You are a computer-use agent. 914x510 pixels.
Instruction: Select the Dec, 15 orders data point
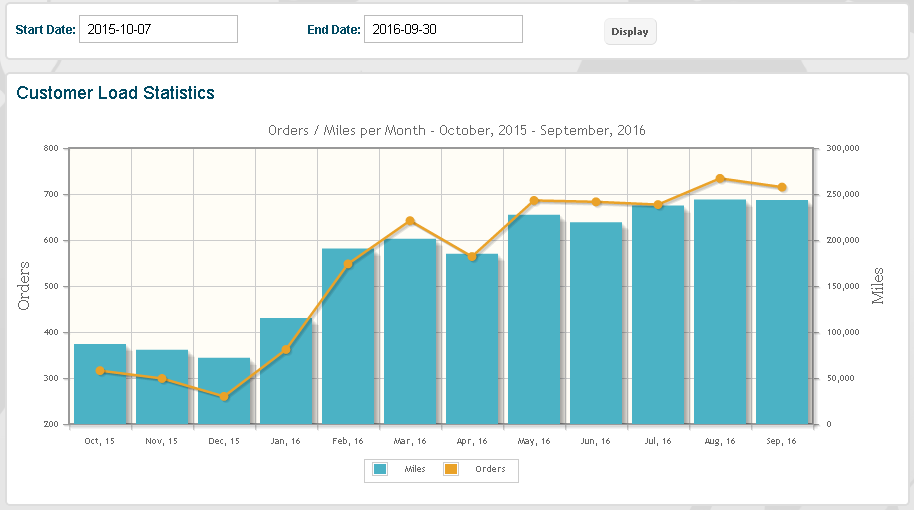[224, 397]
